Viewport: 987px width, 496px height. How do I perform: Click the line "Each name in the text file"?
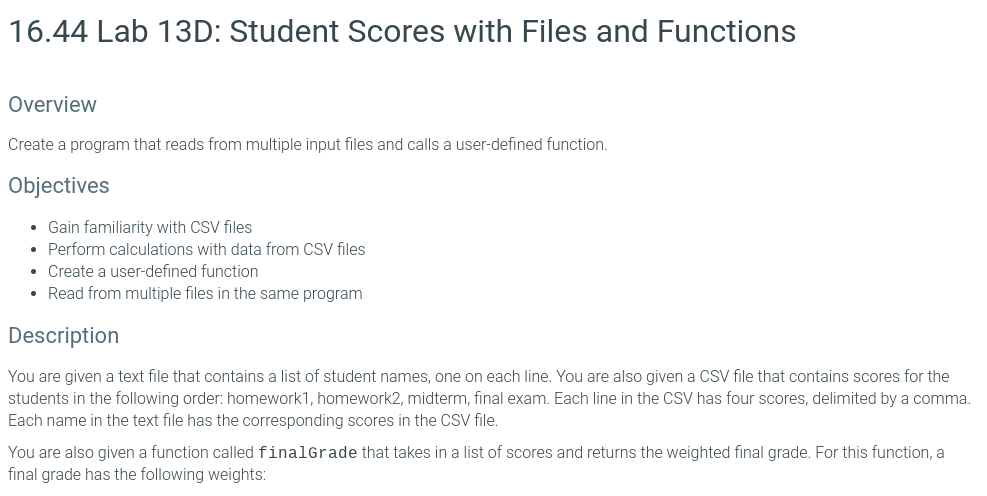tap(253, 420)
